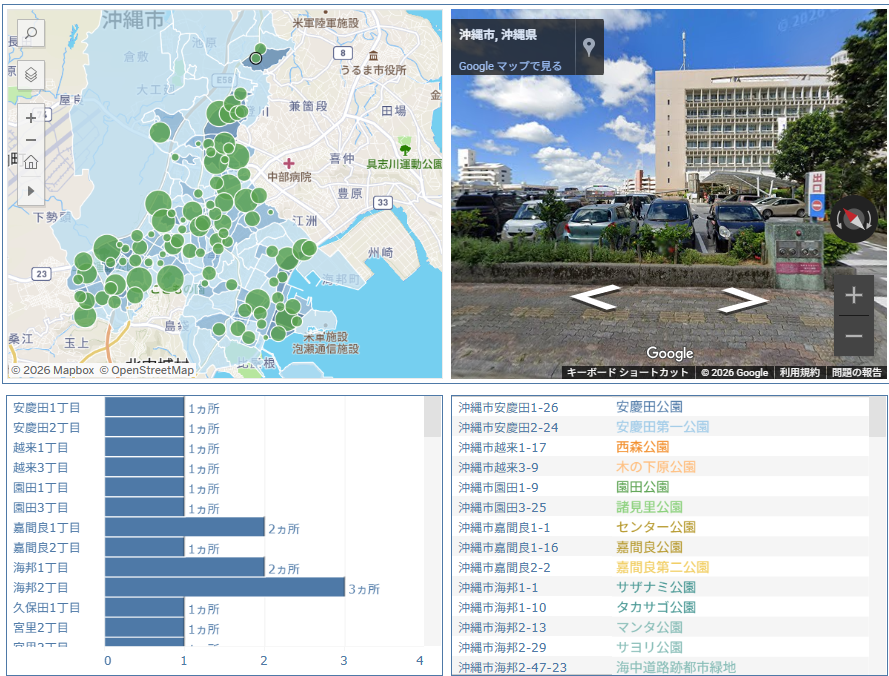The width and height of the screenshot is (889, 676).
Task: Reset map view with home icon
Action: pos(31,163)
